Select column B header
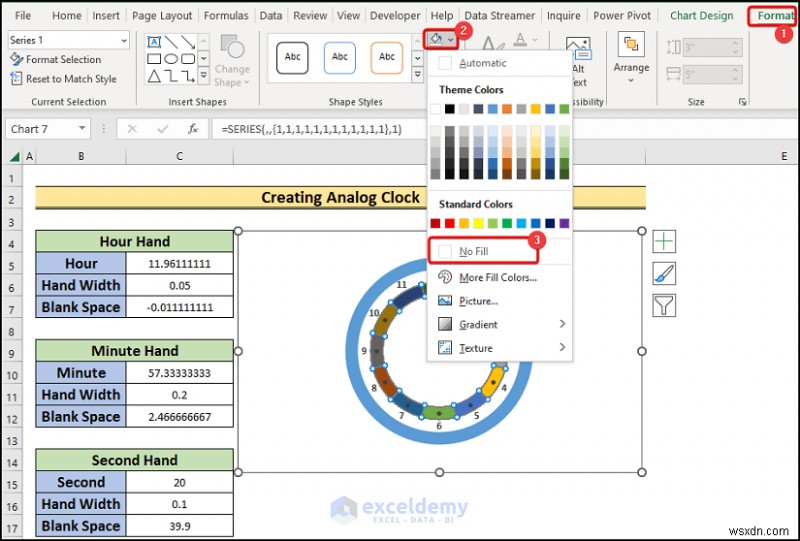This screenshot has width=800, height=541. pos(81,156)
